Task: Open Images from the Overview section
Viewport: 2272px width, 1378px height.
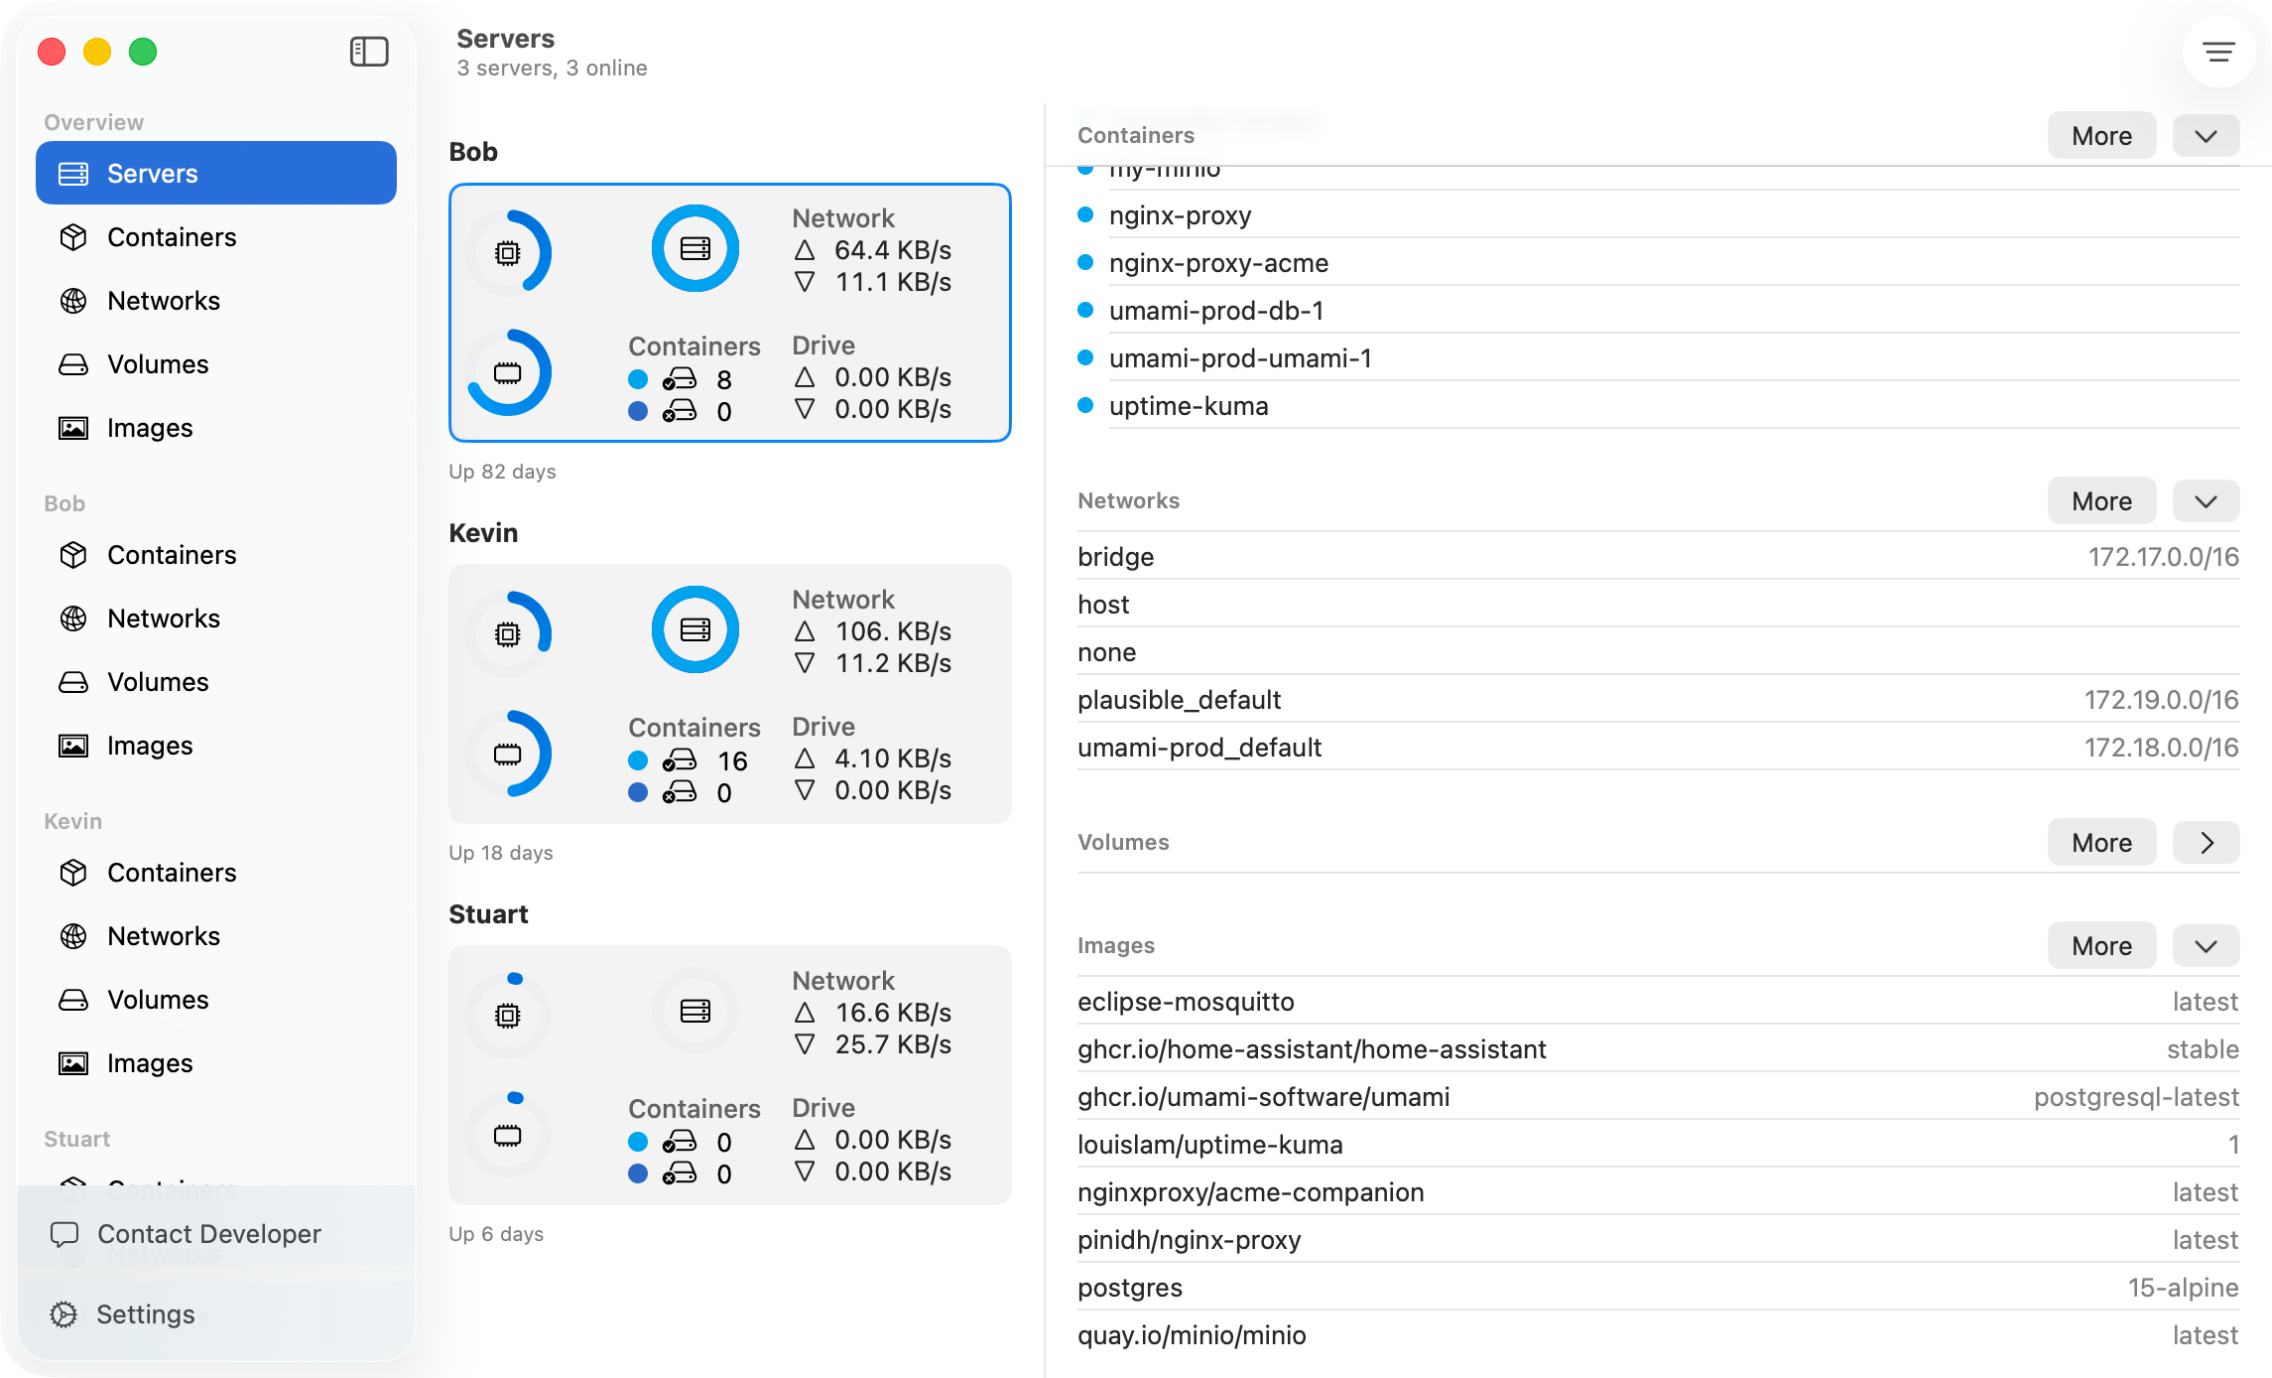Action: [149, 427]
